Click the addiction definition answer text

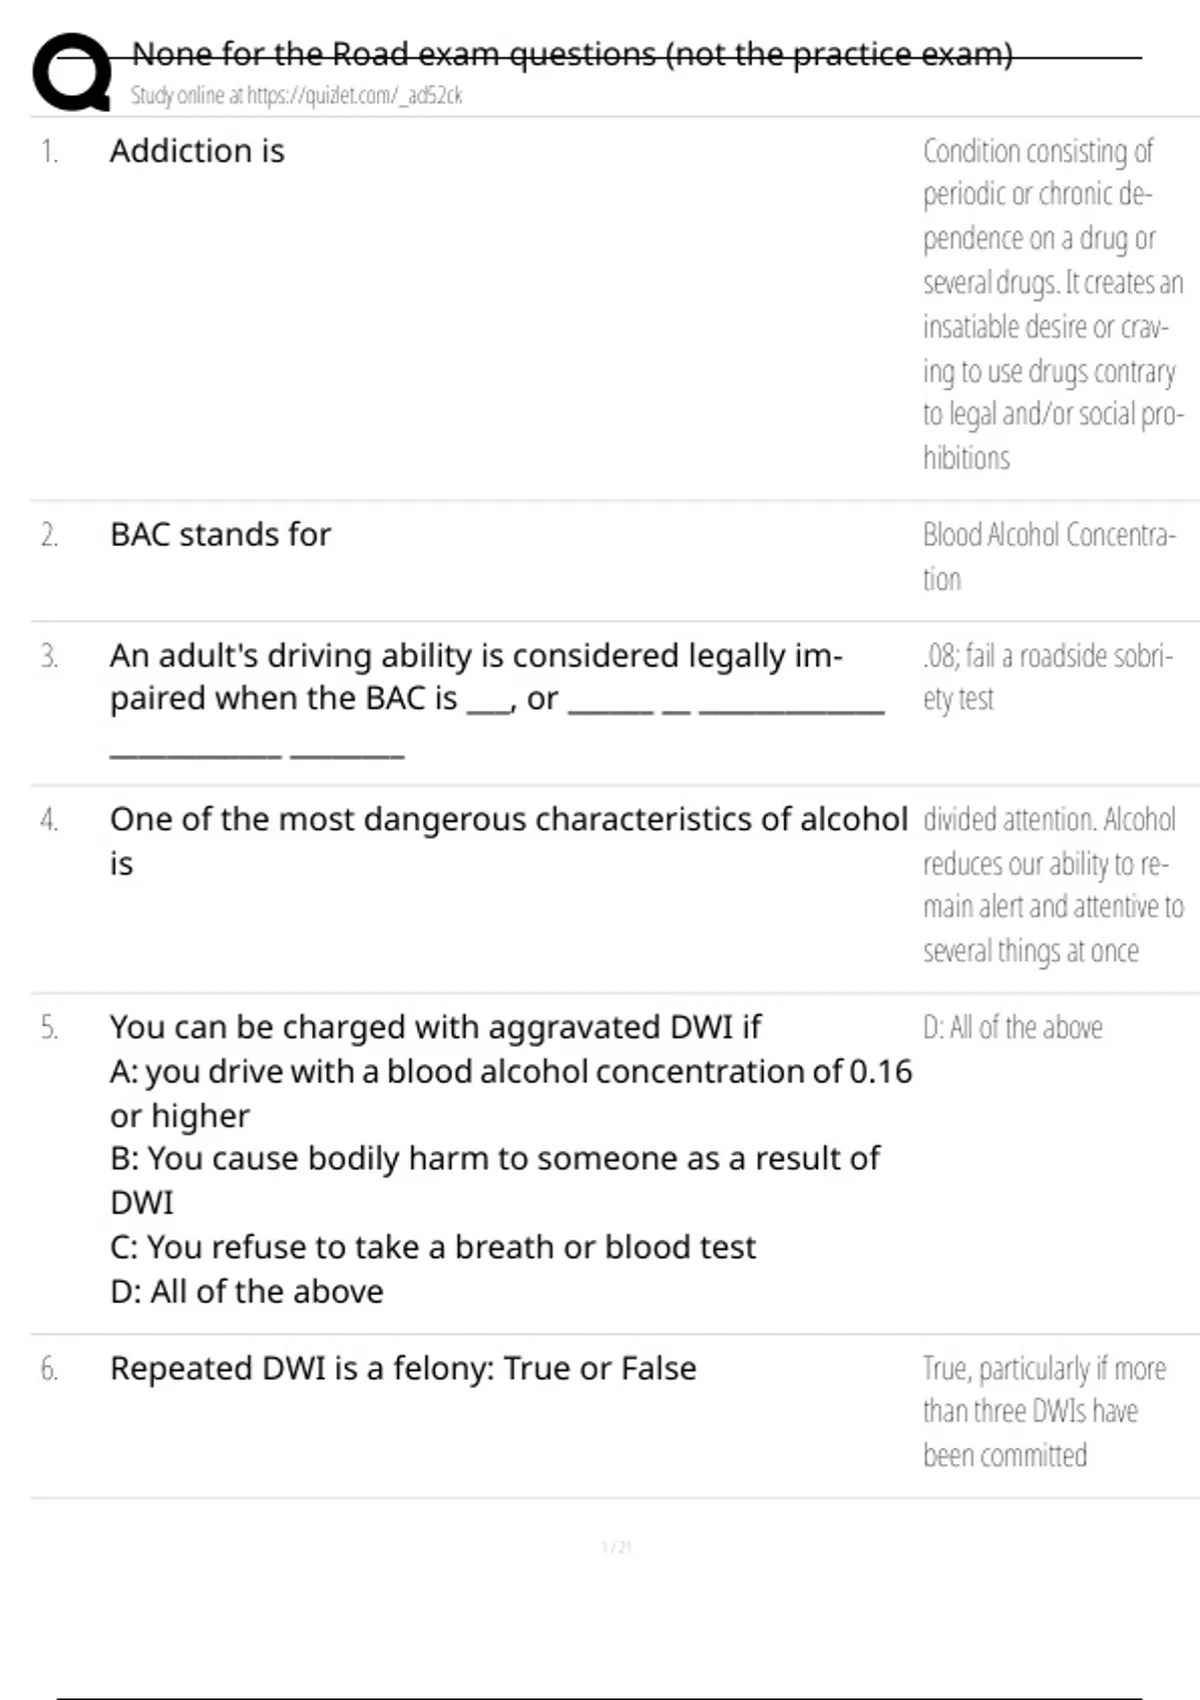[1052, 304]
